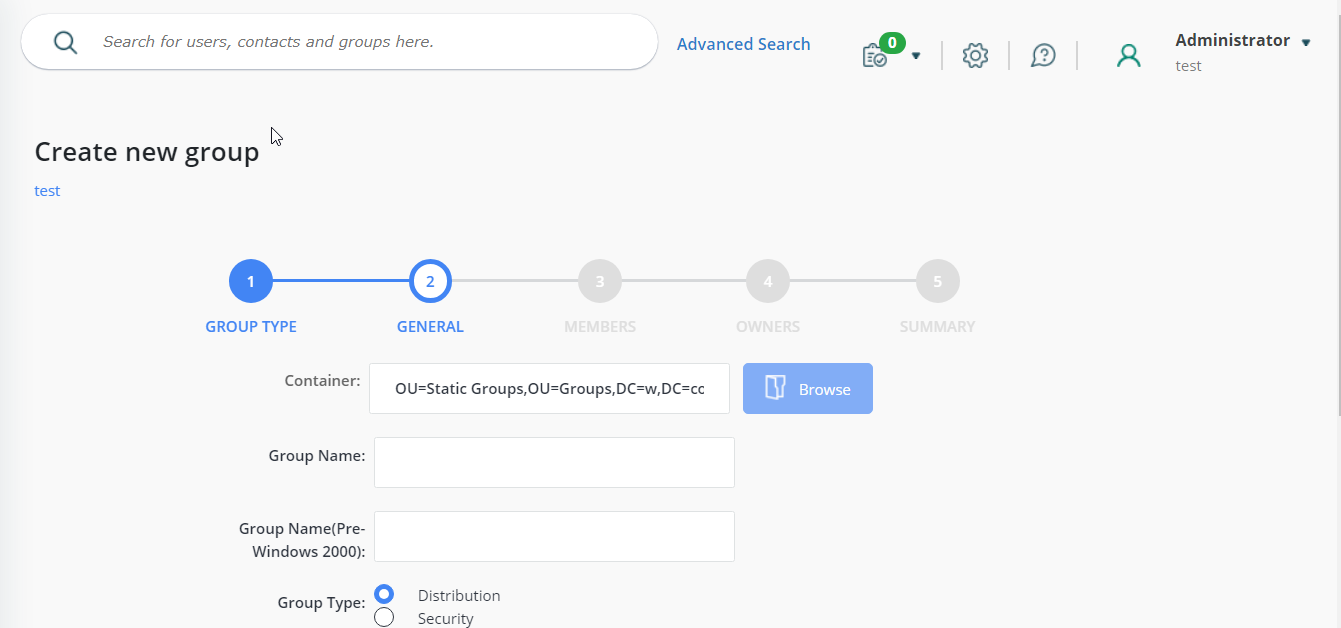This screenshot has width=1341, height=628.
Task: Click the Administrator profile icon
Action: coord(1129,55)
